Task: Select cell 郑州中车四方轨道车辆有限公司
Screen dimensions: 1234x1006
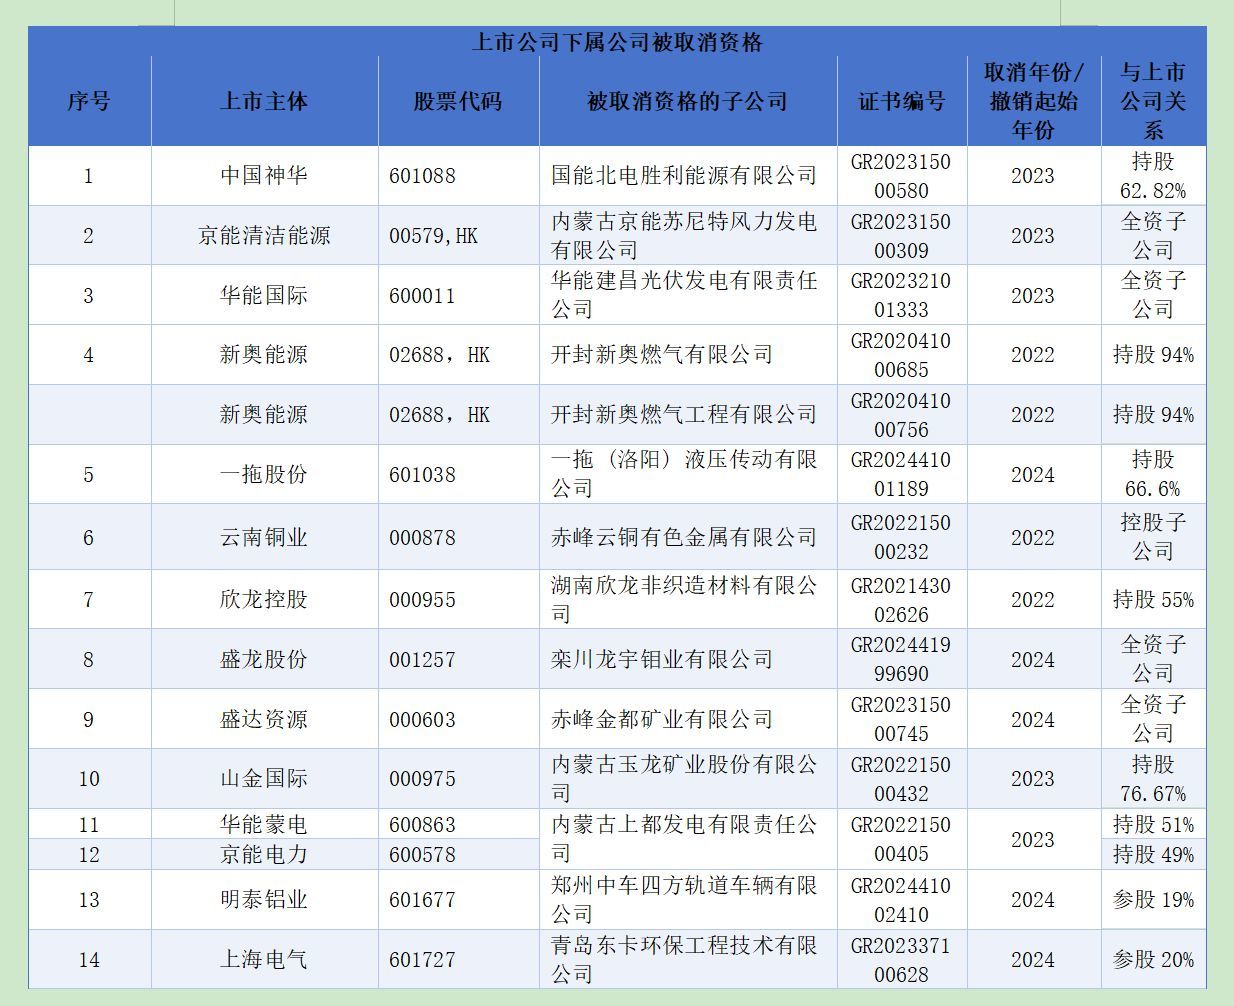Action: 688,899
